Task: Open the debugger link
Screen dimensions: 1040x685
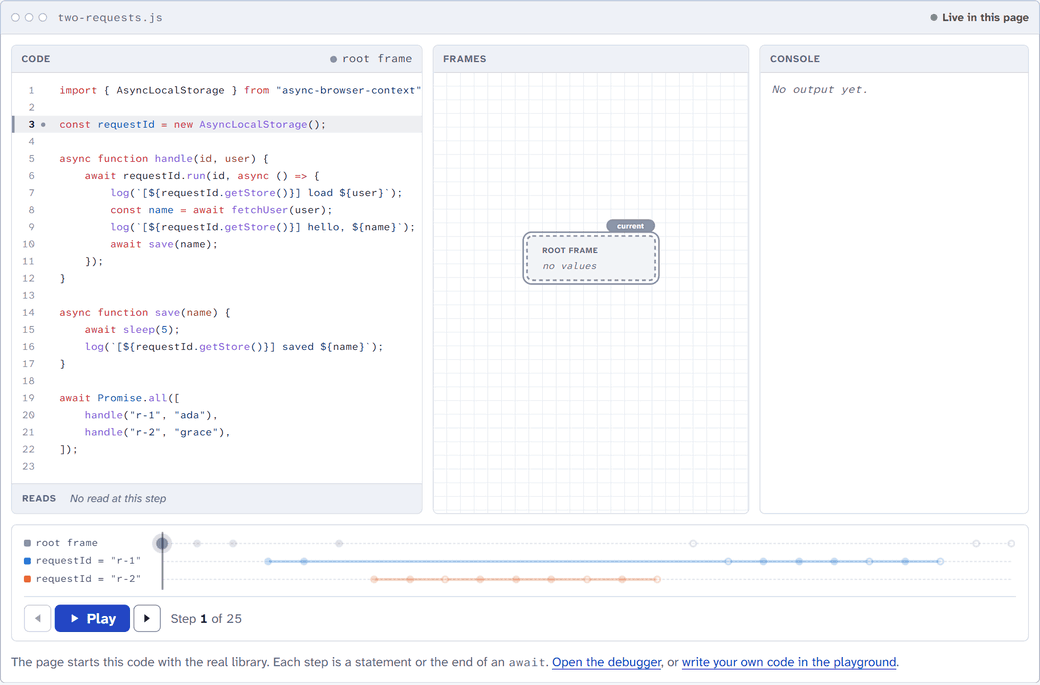Action: tap(606, 662)
